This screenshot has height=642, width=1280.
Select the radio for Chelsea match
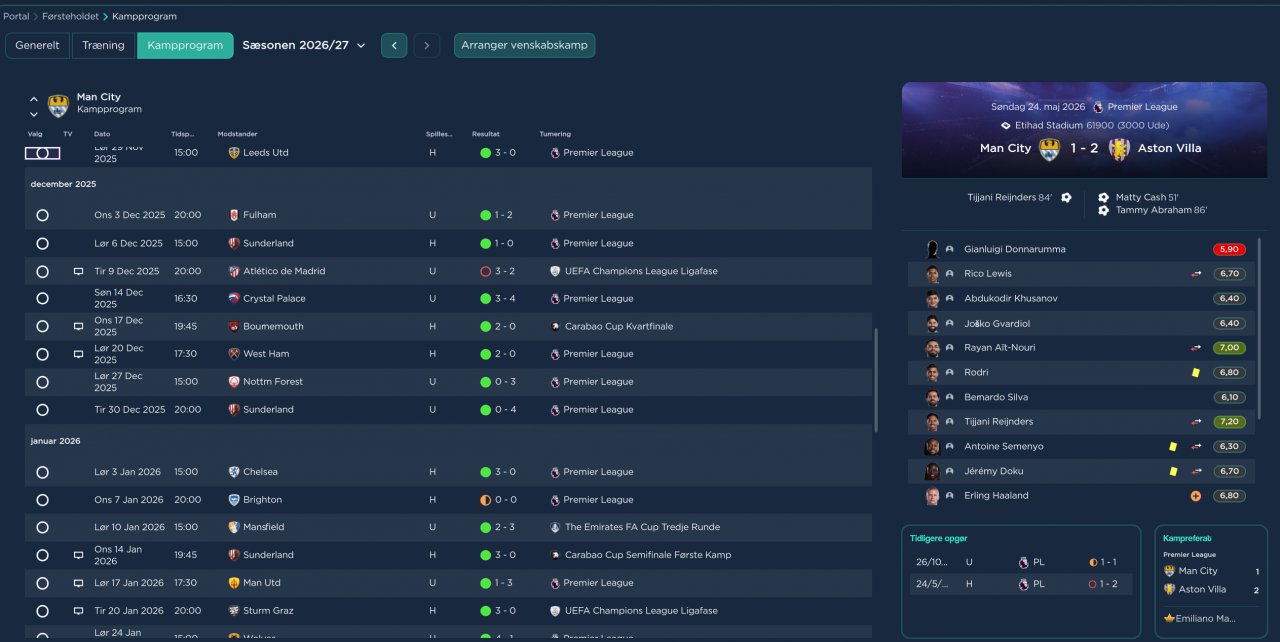pos(42,472)
